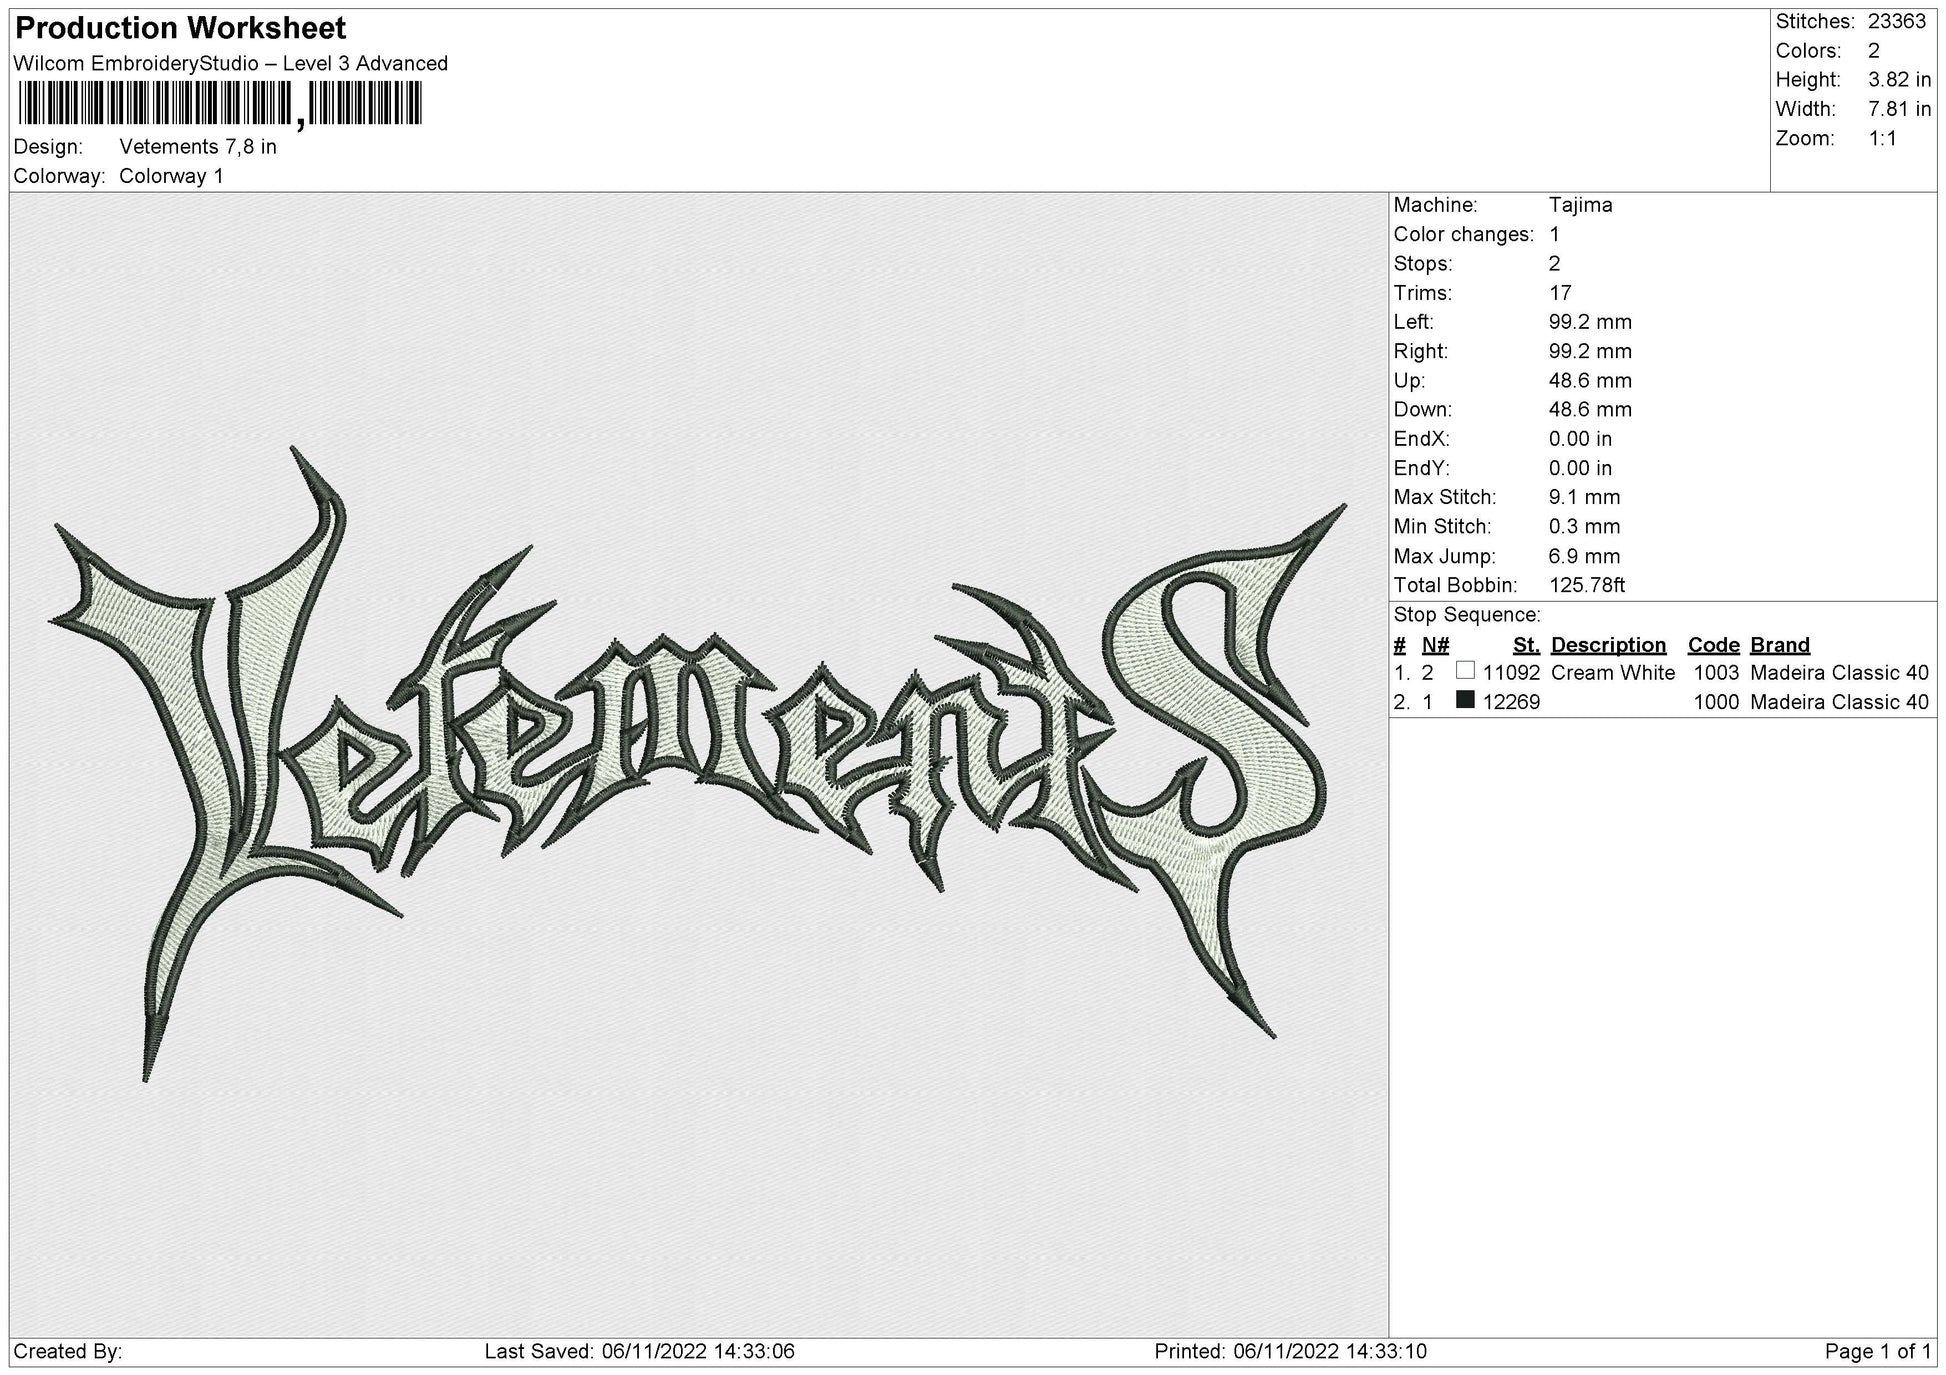
Task: Click the Cream White color swatch box
Action: coord(1465,671)
